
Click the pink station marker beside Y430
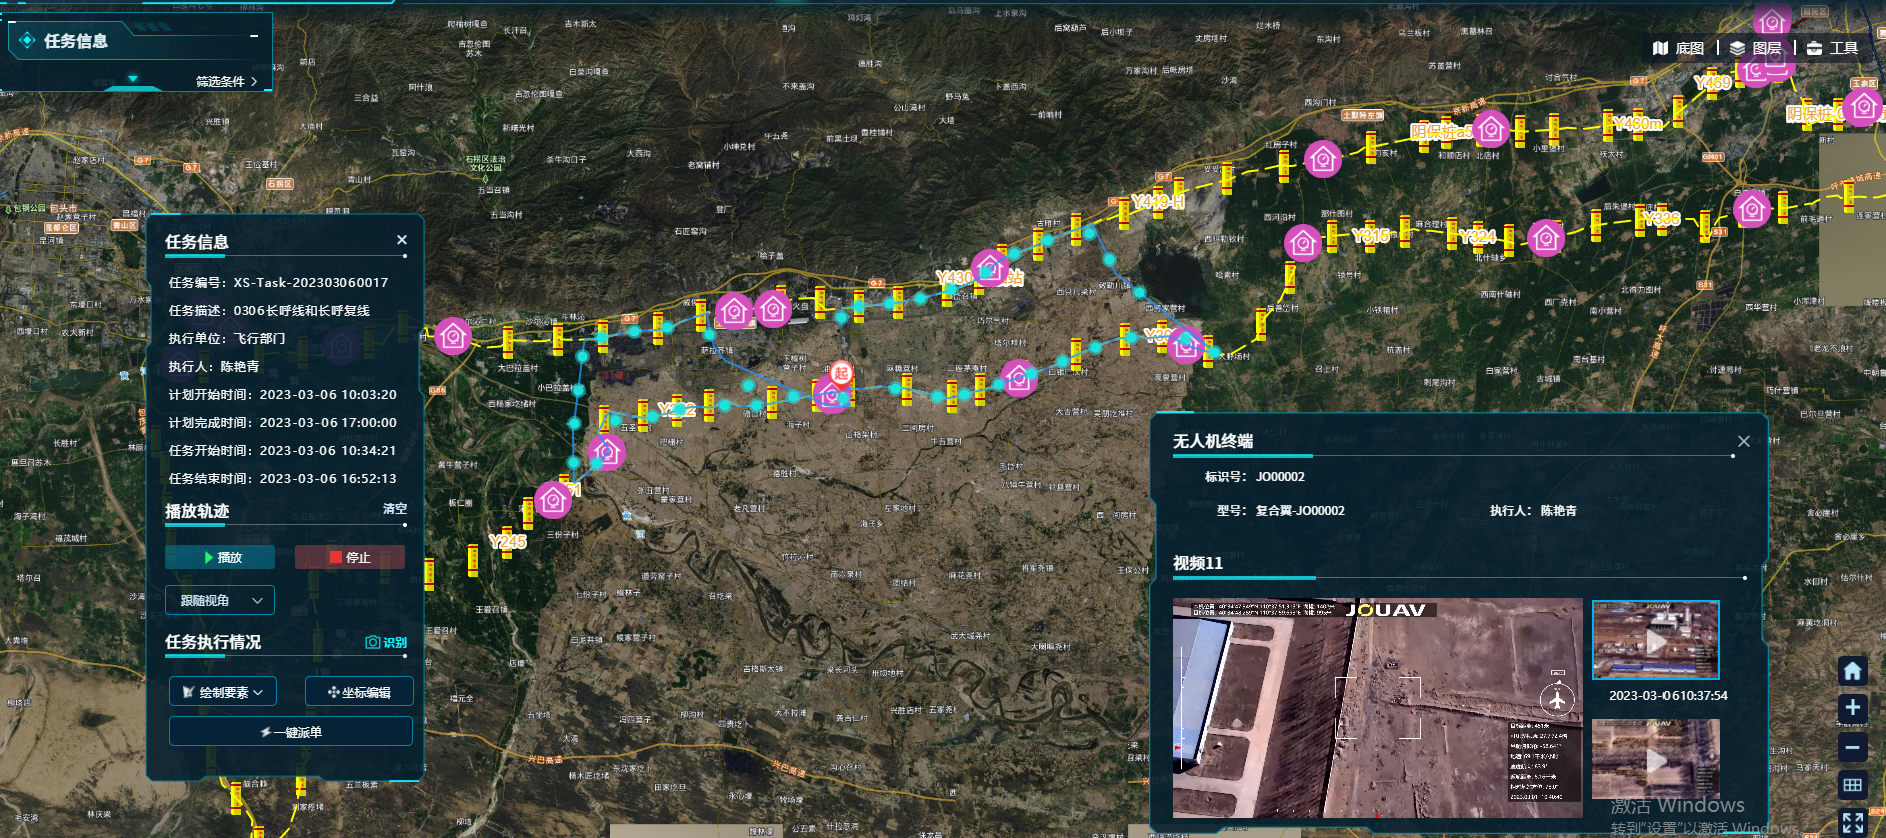coord(990,268)
